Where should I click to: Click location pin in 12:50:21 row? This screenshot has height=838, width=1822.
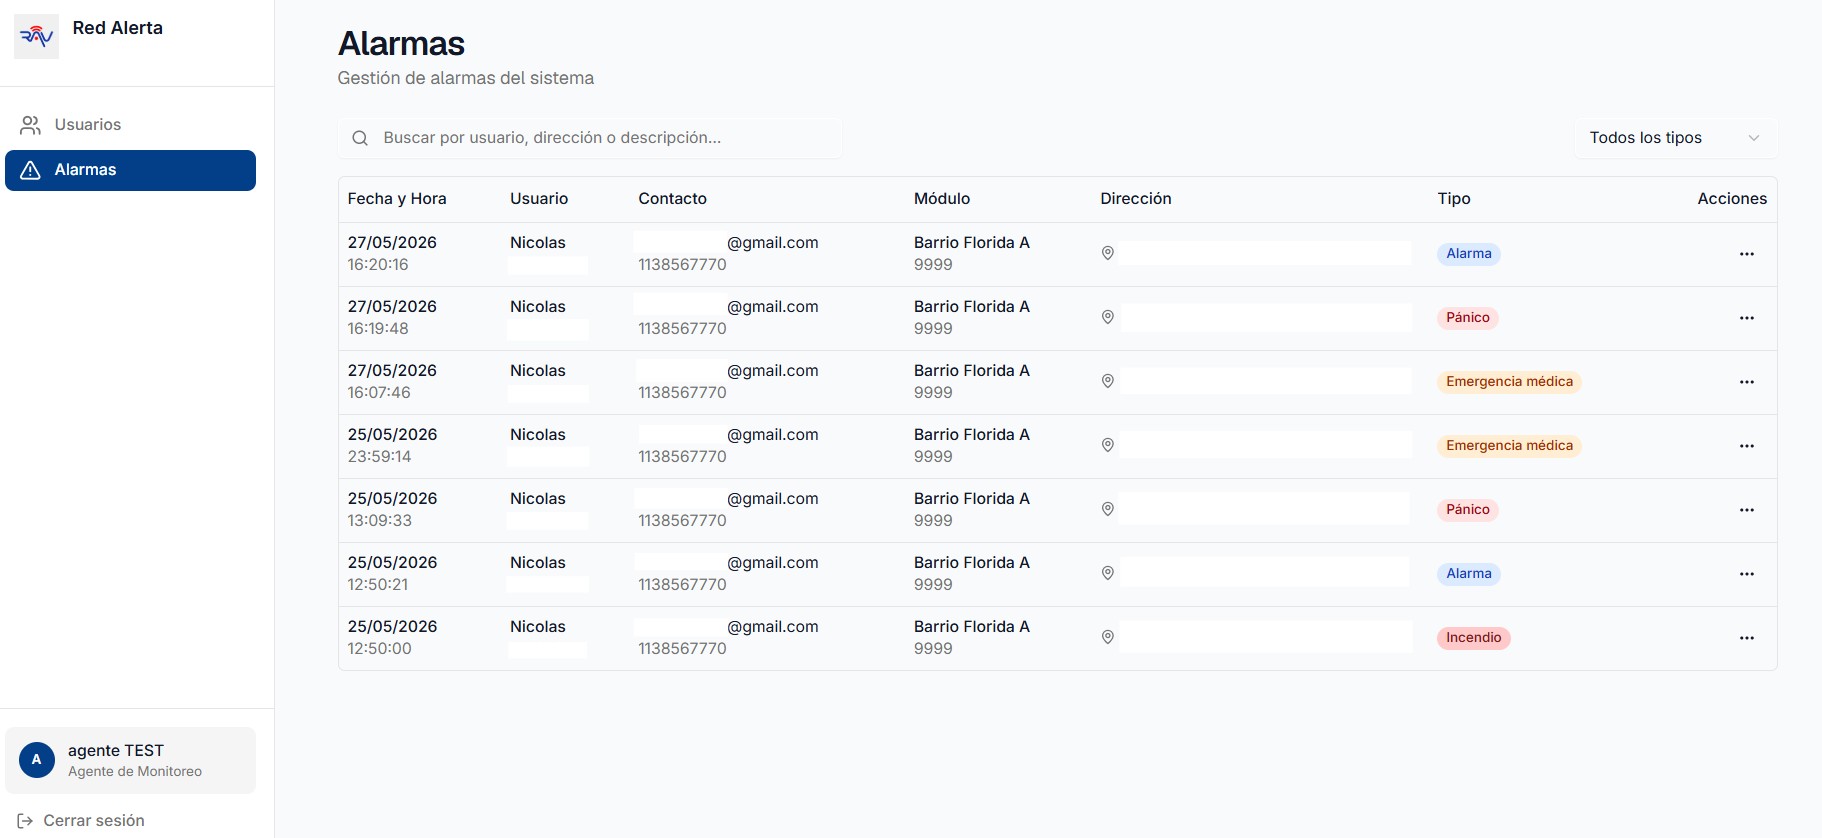(x=1107, y=573)
